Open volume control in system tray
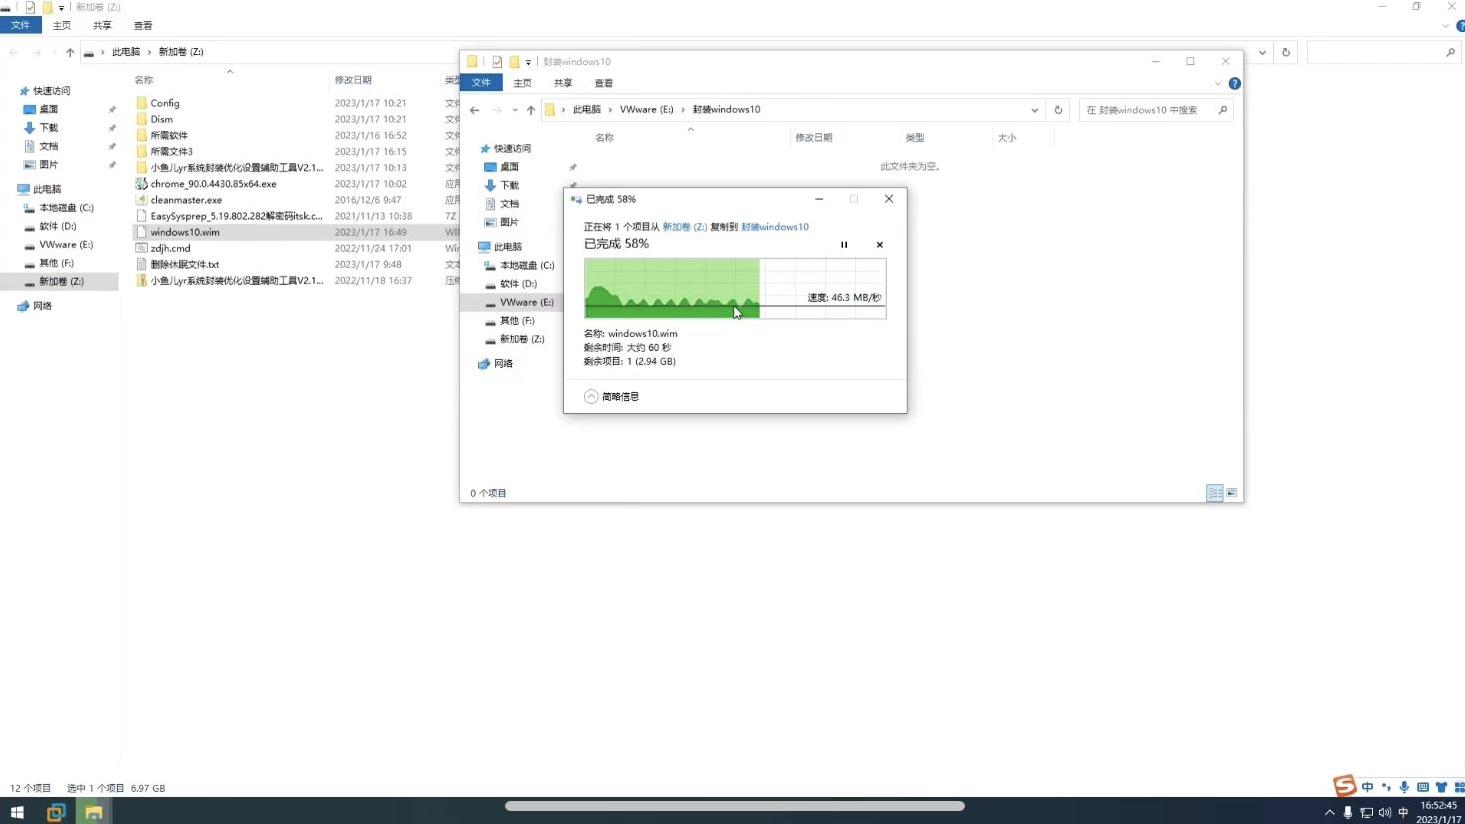This screenshot has width=1465, height=824. tap(1385, 812)
